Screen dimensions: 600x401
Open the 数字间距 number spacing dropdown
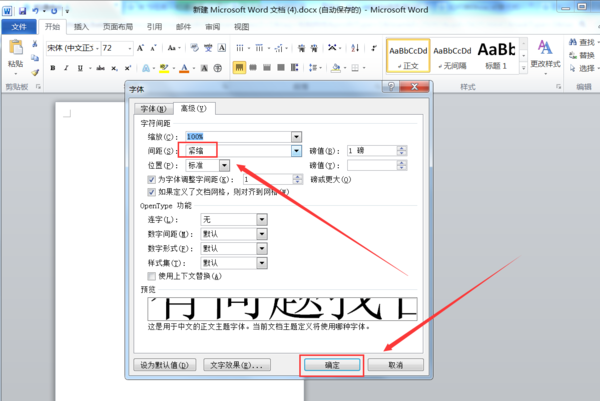(262, 234)
